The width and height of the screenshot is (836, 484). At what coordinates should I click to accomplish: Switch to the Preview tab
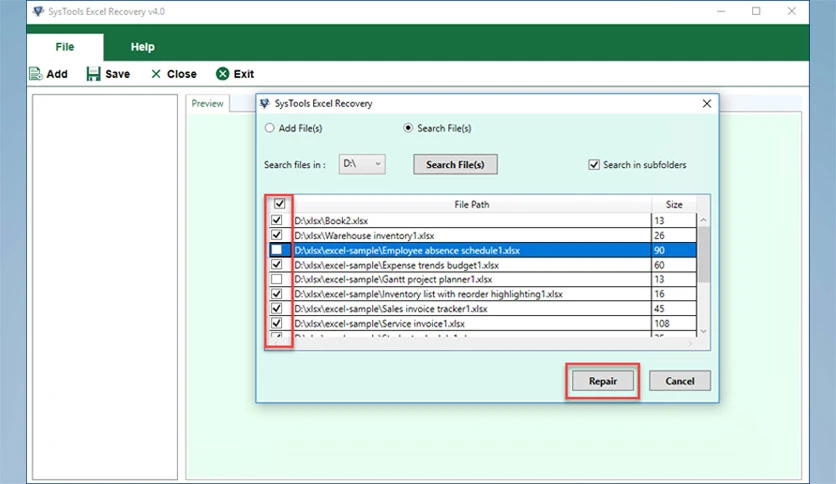pos(207,103)
